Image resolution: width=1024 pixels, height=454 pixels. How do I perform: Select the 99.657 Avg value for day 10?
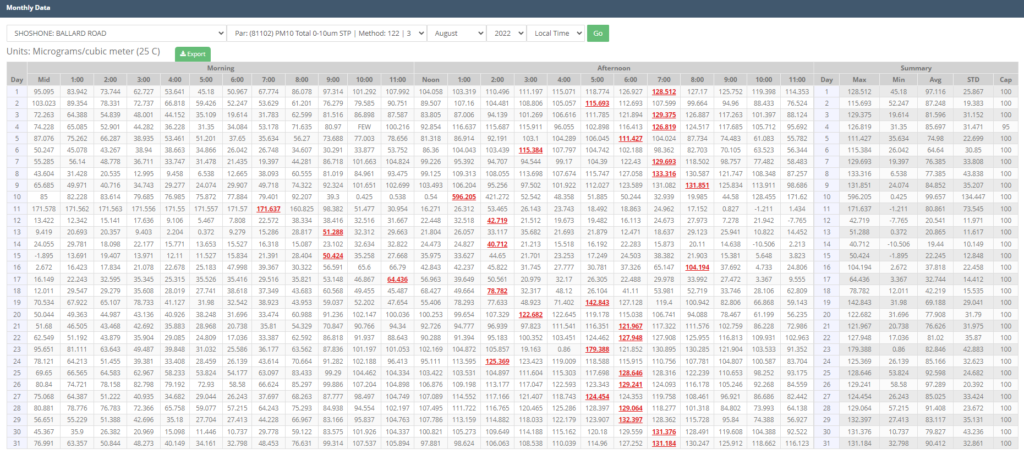coord(936,195)
